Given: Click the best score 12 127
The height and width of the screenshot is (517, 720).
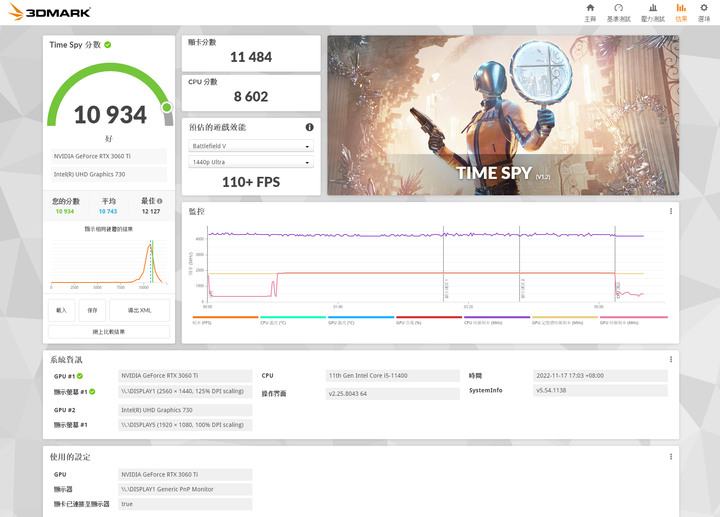Looking at the screenshot, I should click(151, 212).
